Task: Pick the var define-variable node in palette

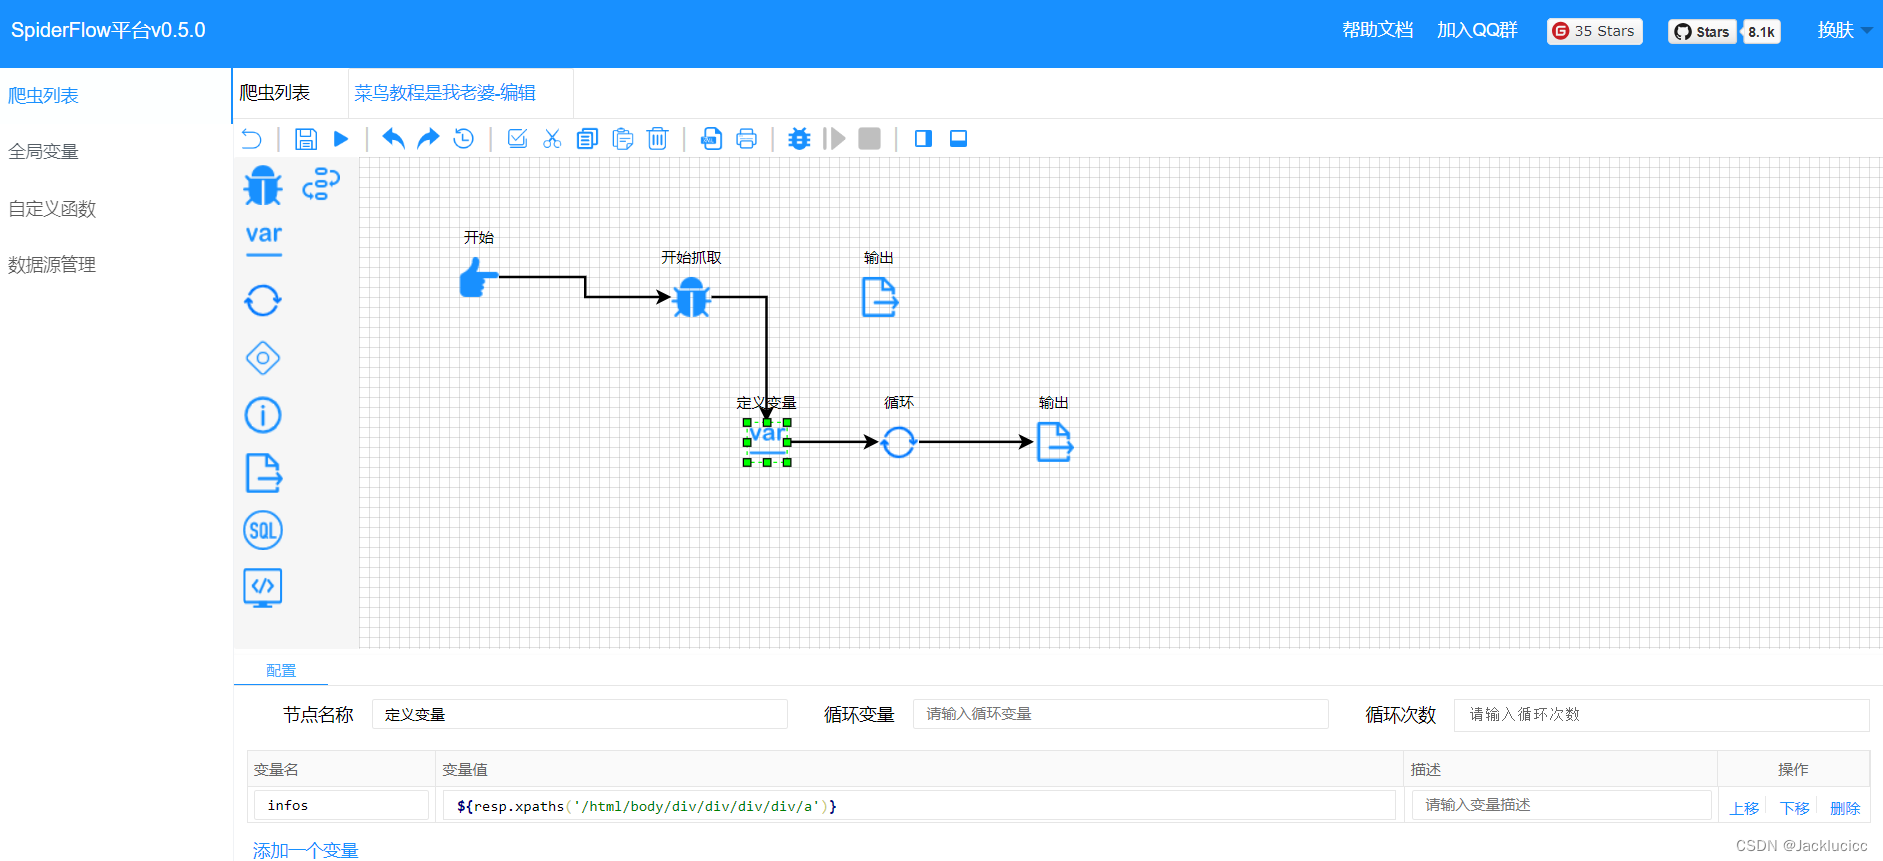Action: tap(264, 240)
